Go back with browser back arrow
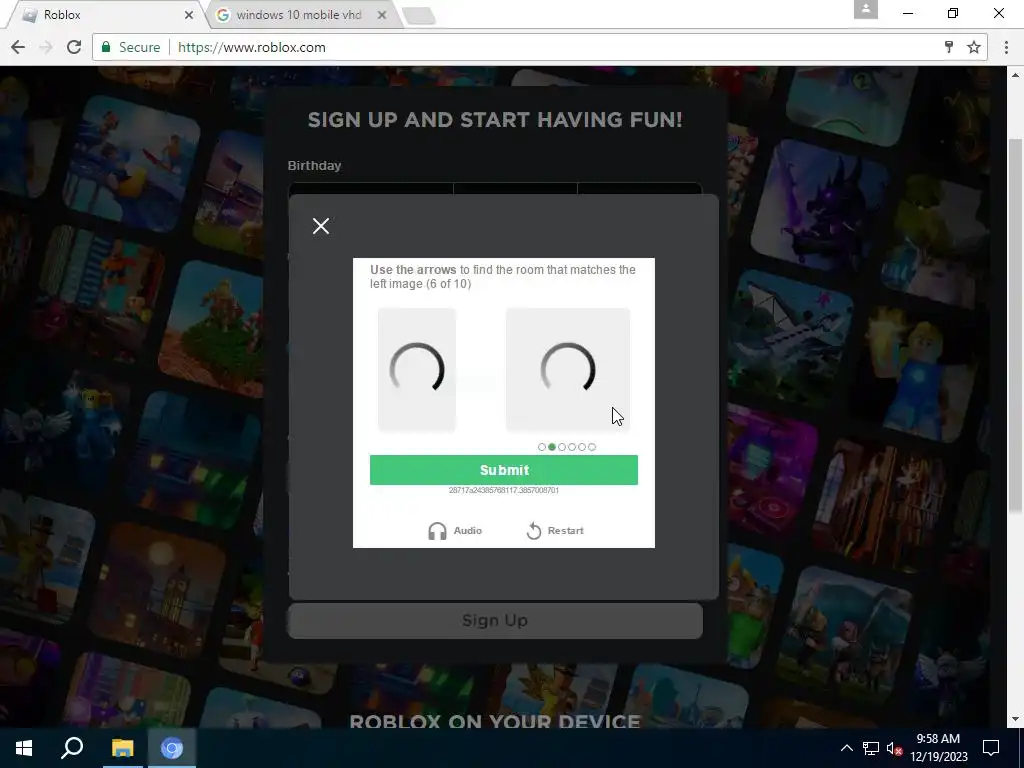This screenshot has width=1024, height=768. 18,47
